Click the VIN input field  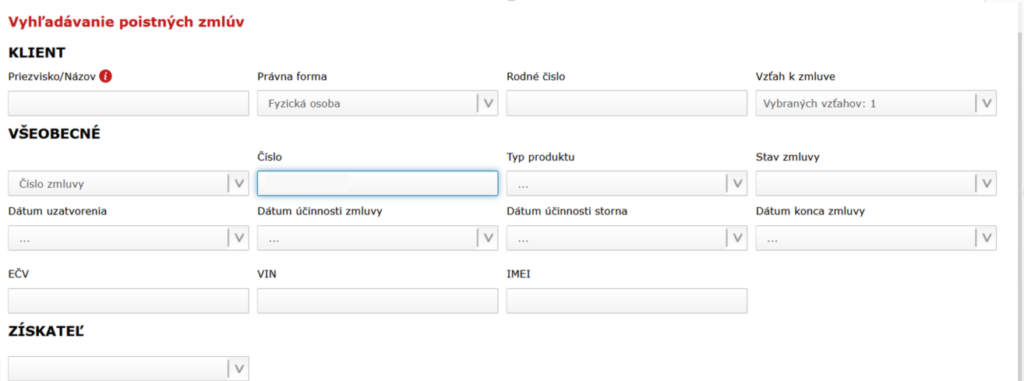[377, 301]
